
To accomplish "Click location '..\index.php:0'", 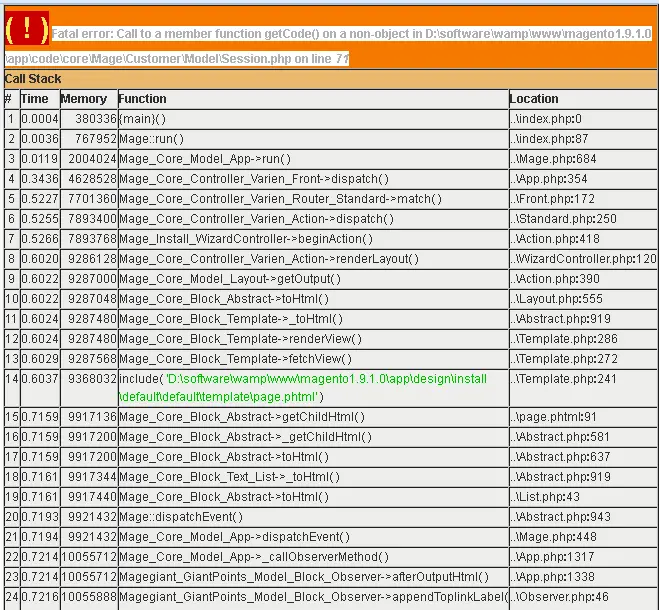I will pyautogui.click(x=546, y=119).
